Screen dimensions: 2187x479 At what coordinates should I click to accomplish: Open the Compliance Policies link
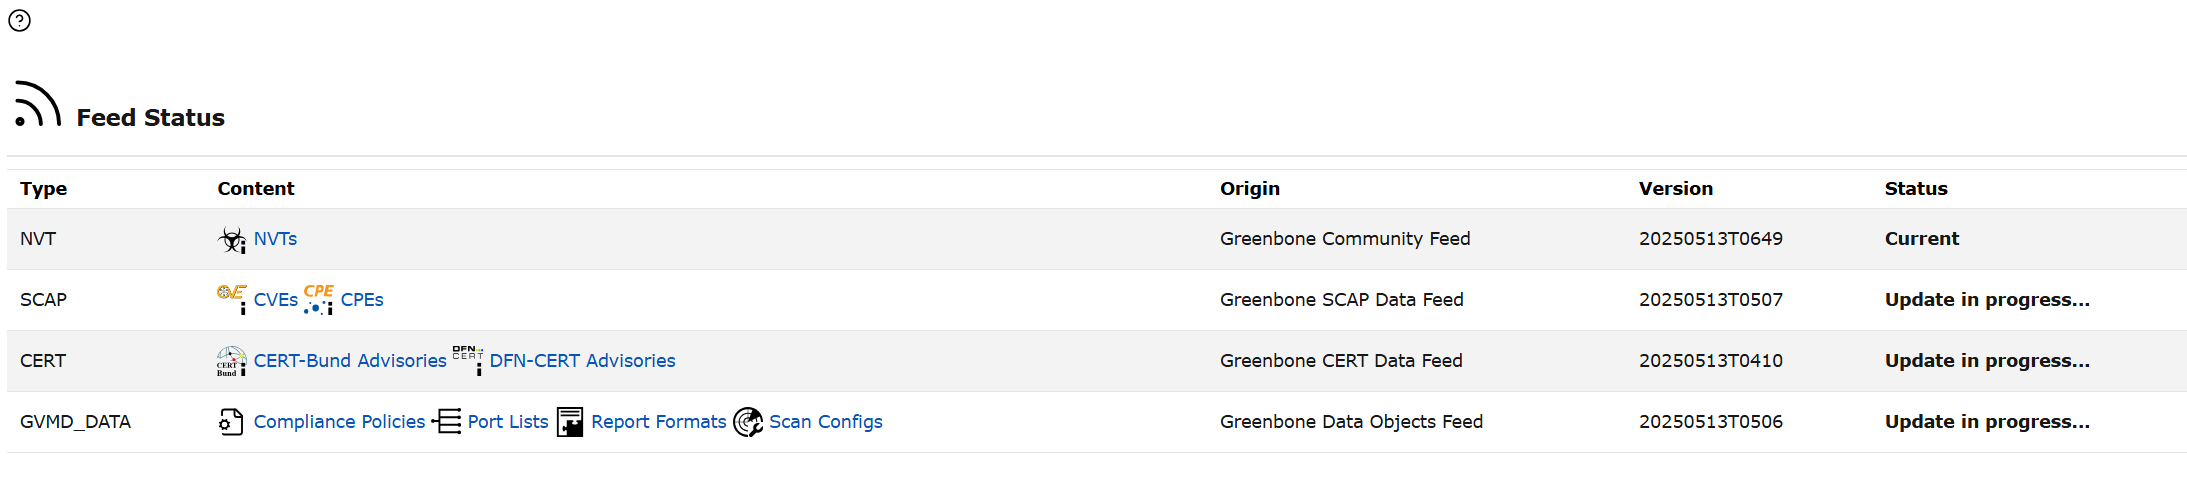coord(339,422)
